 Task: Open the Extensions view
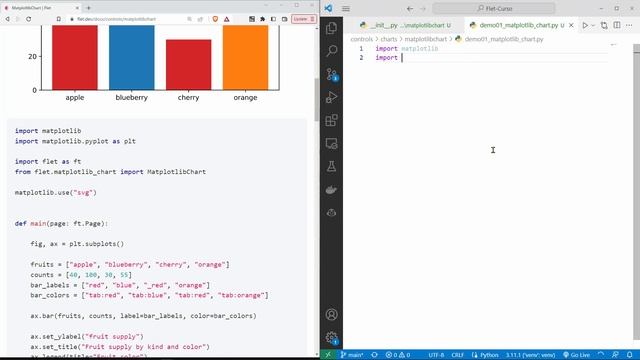(331, 120)
